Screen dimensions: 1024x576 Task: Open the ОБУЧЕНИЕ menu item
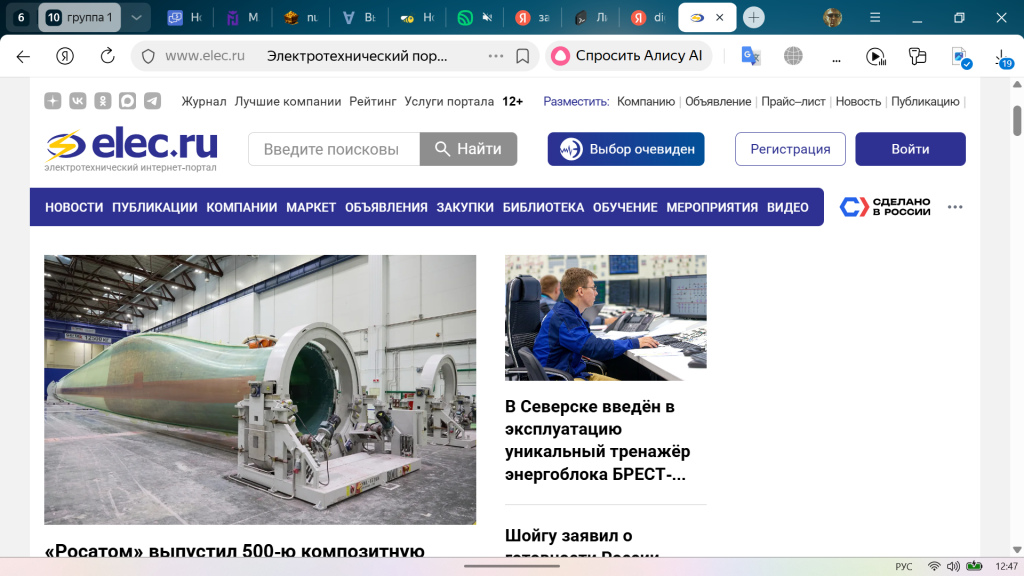[625, 208]
